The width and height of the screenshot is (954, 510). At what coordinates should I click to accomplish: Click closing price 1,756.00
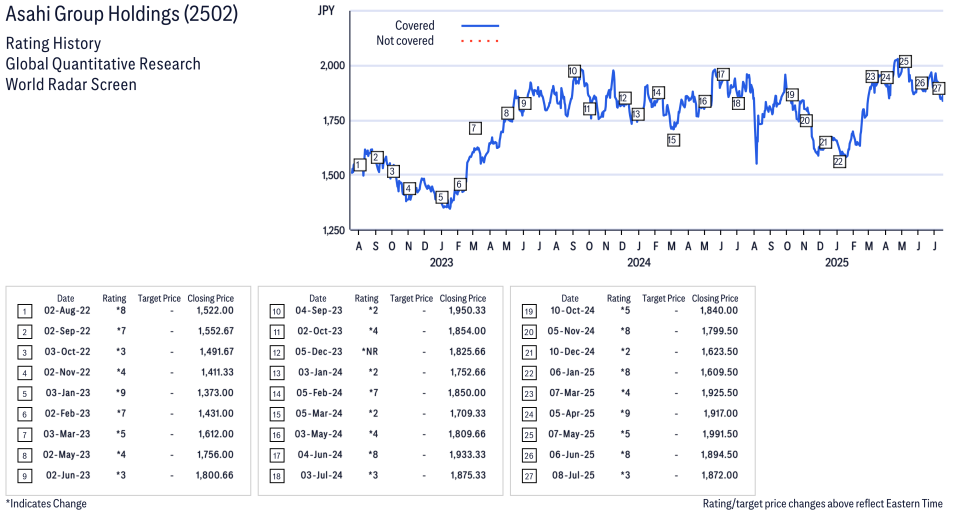[215, 455]
